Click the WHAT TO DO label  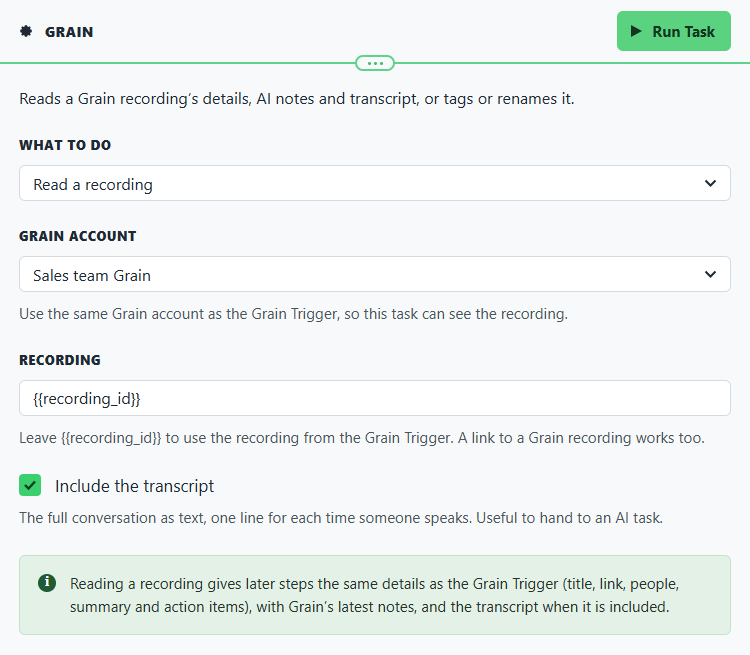(65, 145)
